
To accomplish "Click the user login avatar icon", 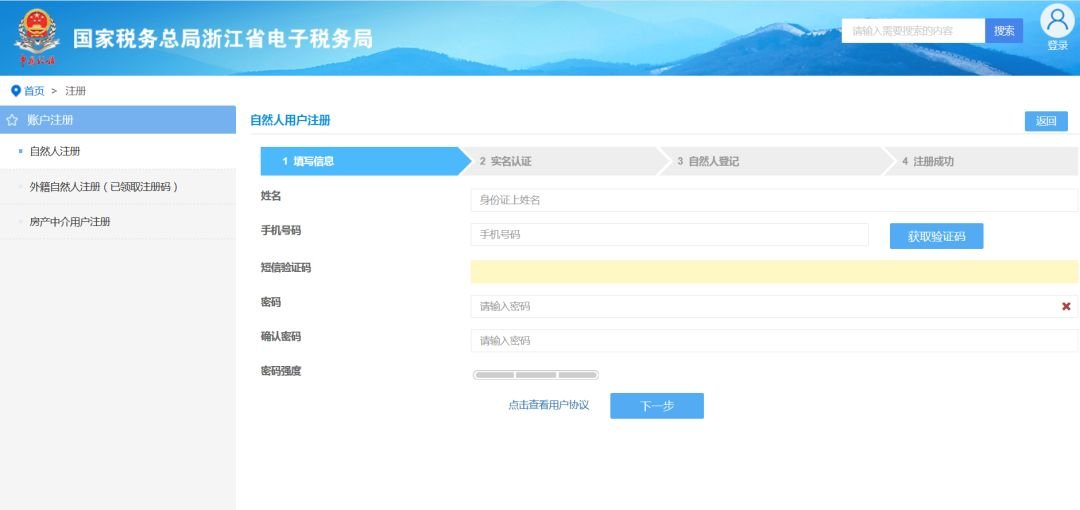I will point(1056,22).
